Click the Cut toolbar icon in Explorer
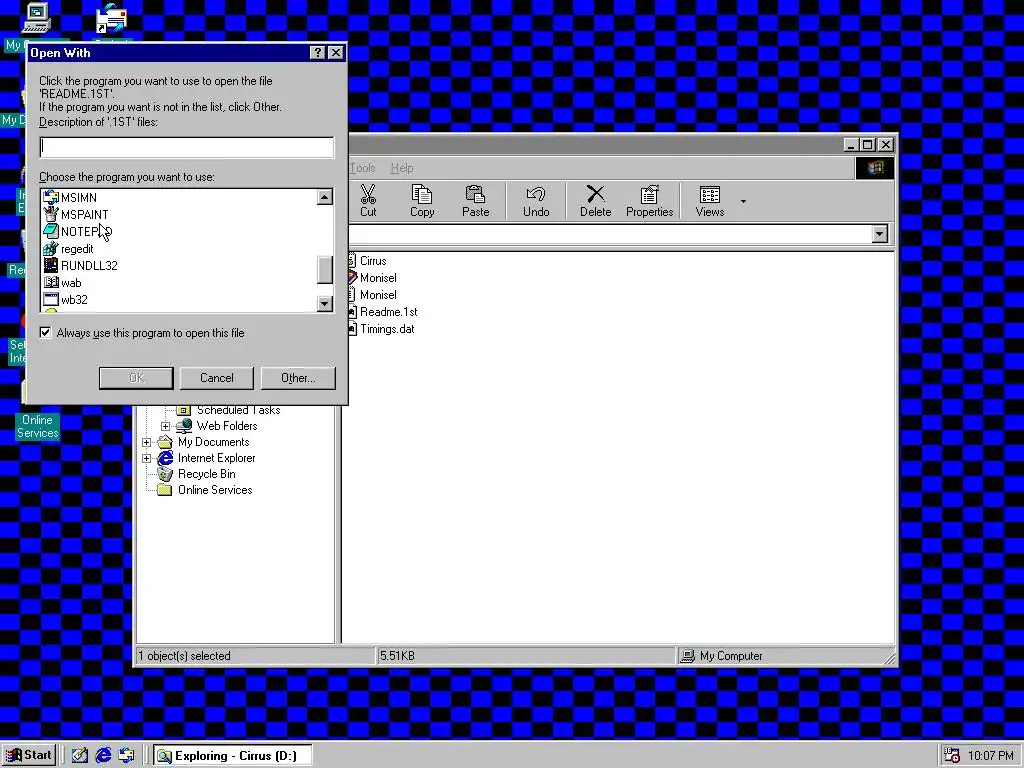Viewport: 1024px width, 768px height. click(x=368, y=200)
